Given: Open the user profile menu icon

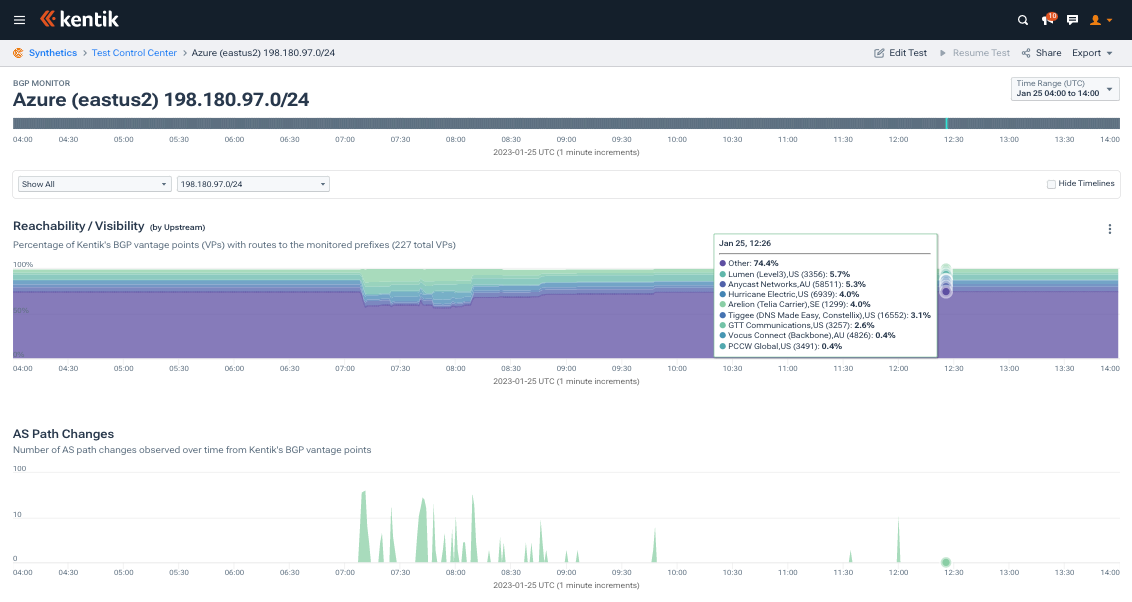Looking at the screenshot, I should (1100, 20).
